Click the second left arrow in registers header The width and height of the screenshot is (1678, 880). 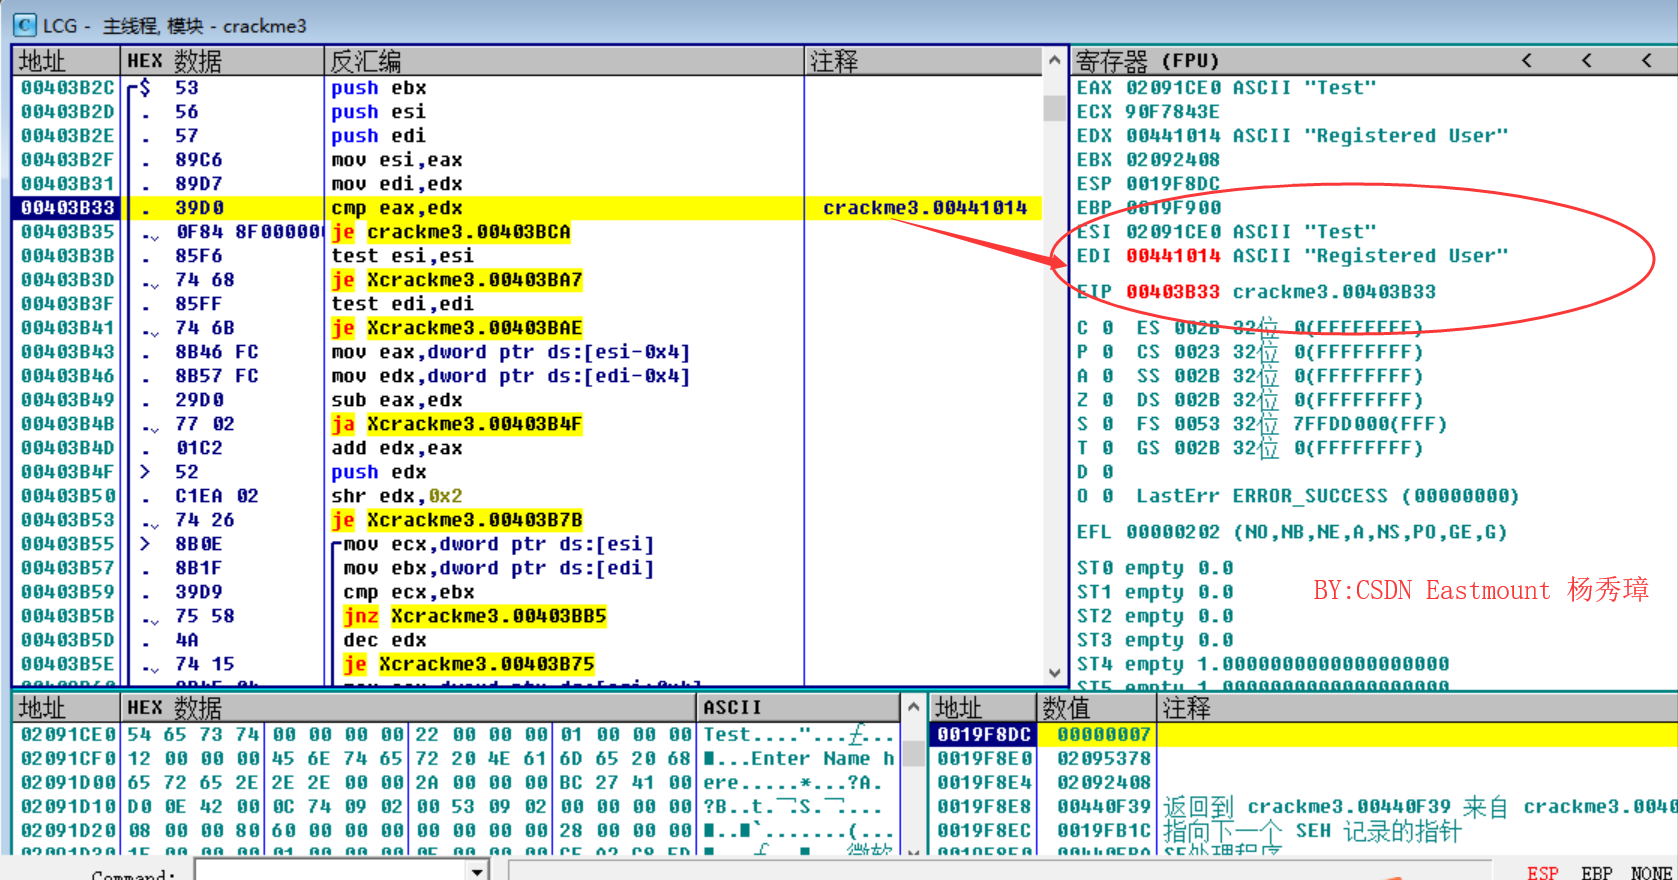click(x=1586, y=61)
